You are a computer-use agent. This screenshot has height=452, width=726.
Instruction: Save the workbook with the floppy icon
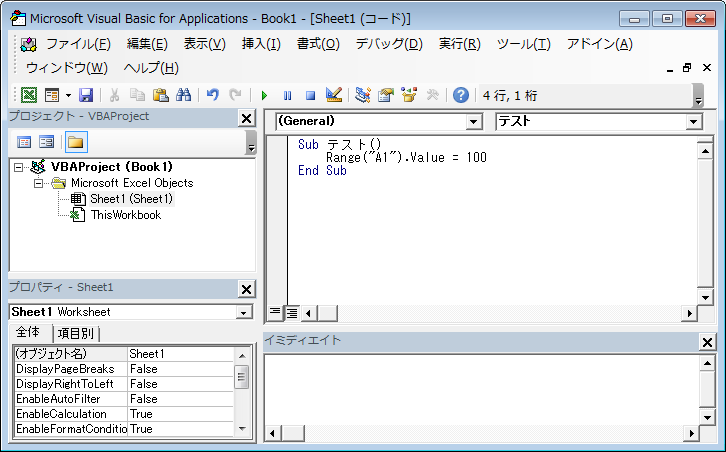tap(86, 95)
